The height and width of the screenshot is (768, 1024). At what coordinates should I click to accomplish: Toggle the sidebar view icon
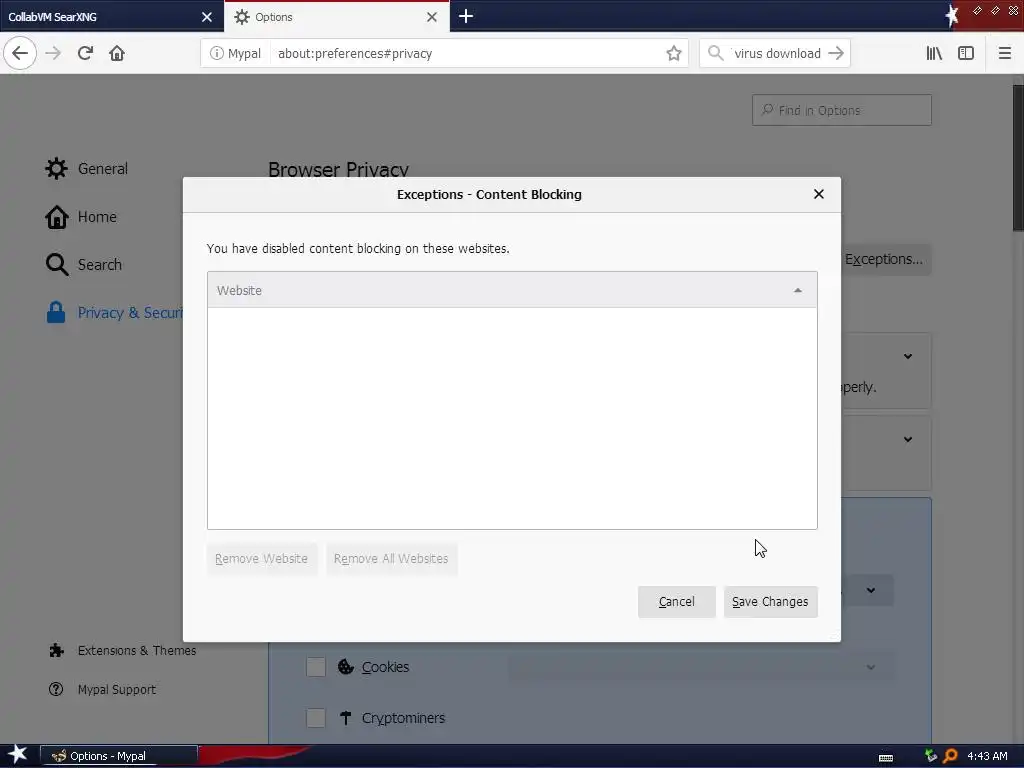(966, 54)
